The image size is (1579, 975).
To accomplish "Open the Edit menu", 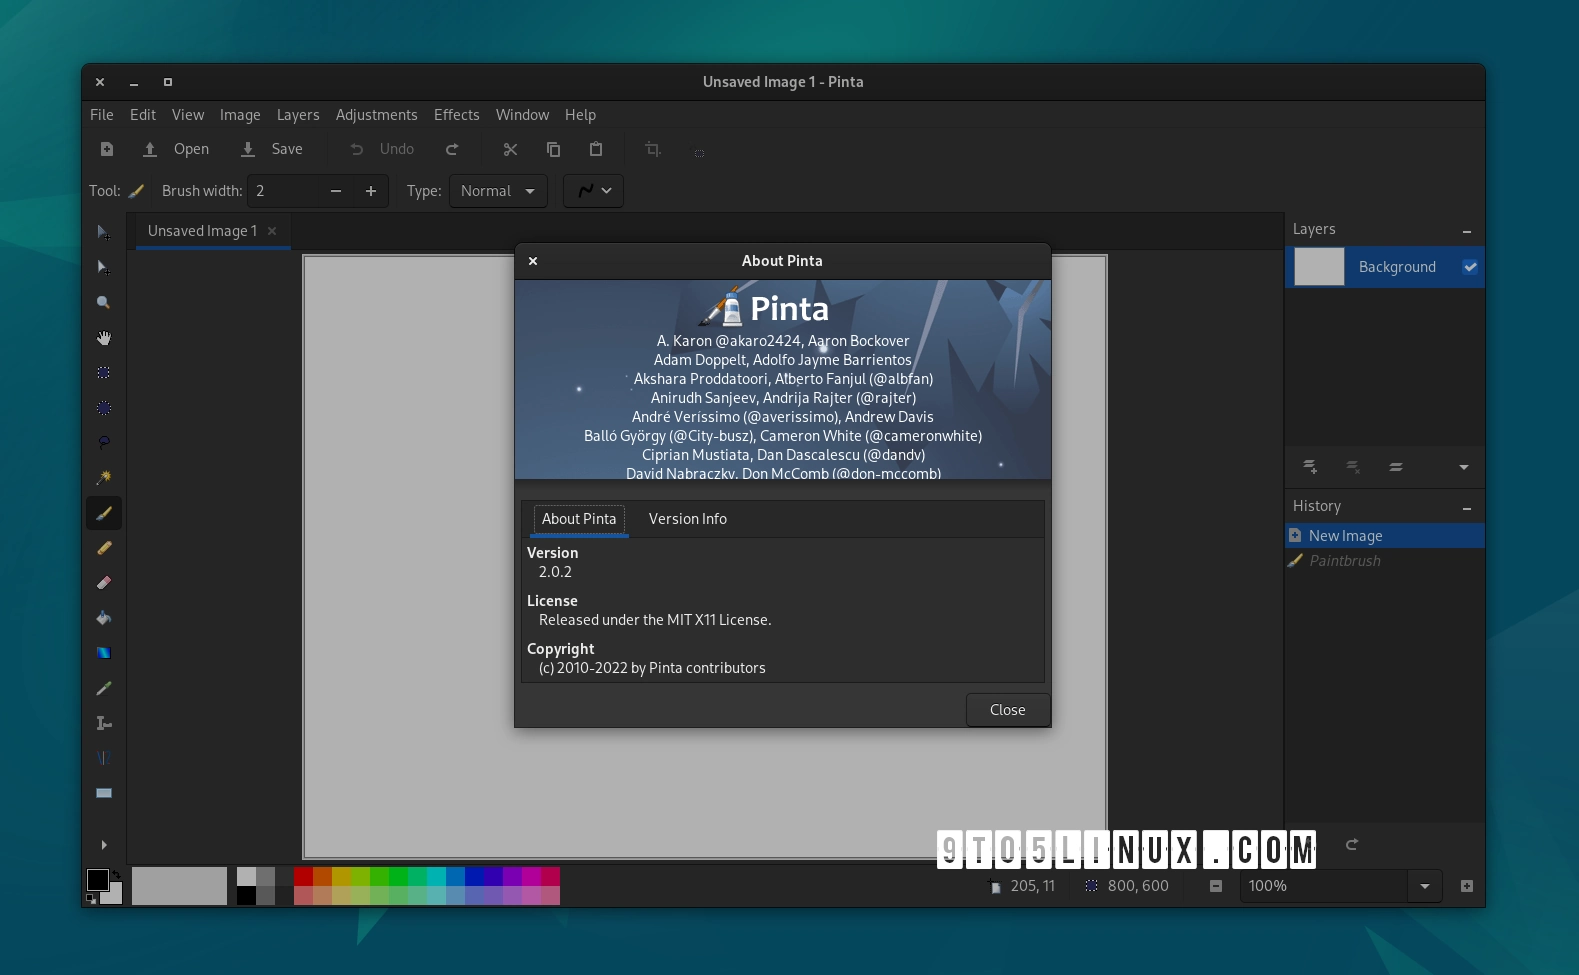I will pos(143,115).
